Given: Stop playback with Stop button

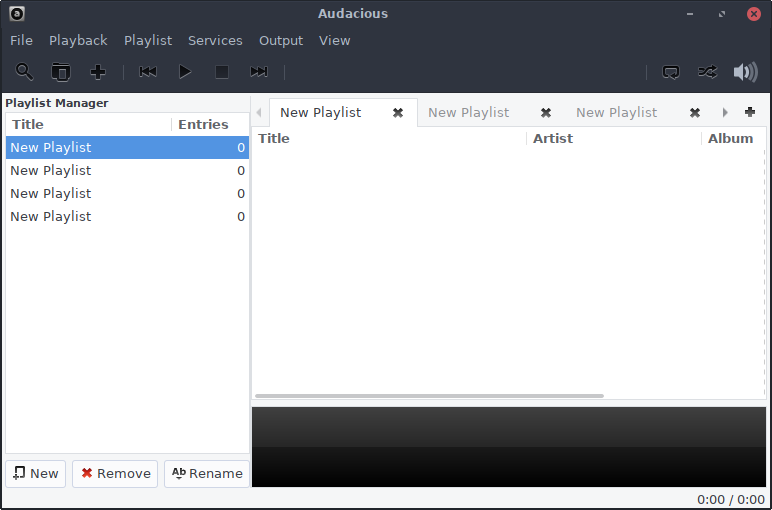Looking at the screenshot, I should pos(222,72).
